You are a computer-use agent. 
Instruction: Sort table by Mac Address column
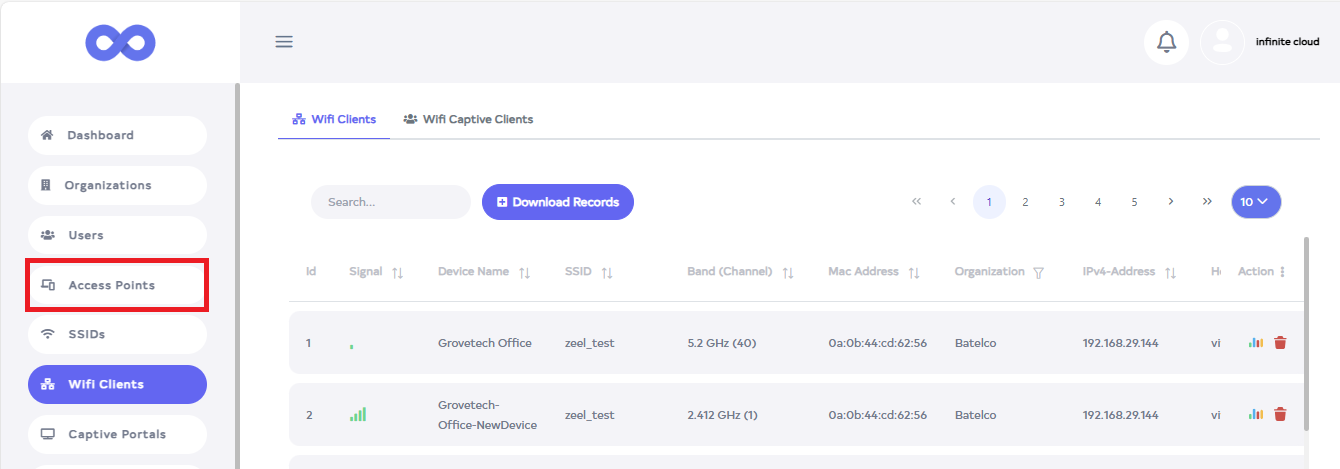913,272
